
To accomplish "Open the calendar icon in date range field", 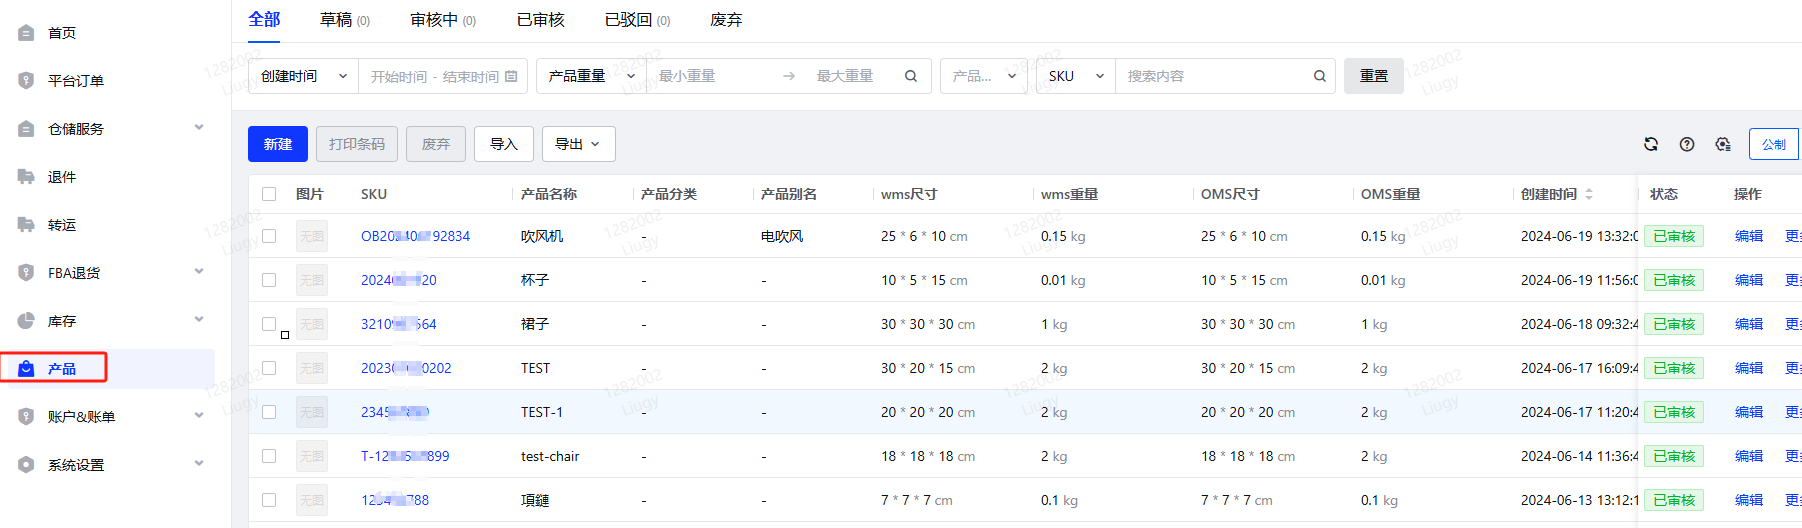I will click(x=512, y=76).
